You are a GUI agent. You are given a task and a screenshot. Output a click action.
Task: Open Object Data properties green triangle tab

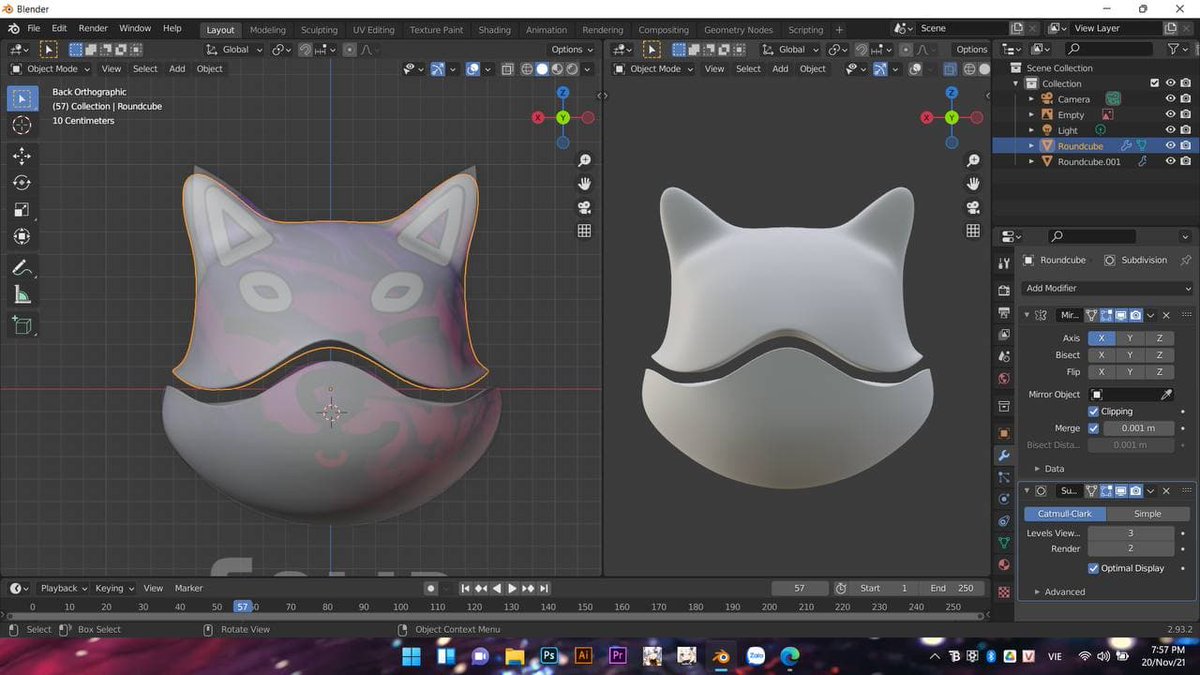point(1004,543)
